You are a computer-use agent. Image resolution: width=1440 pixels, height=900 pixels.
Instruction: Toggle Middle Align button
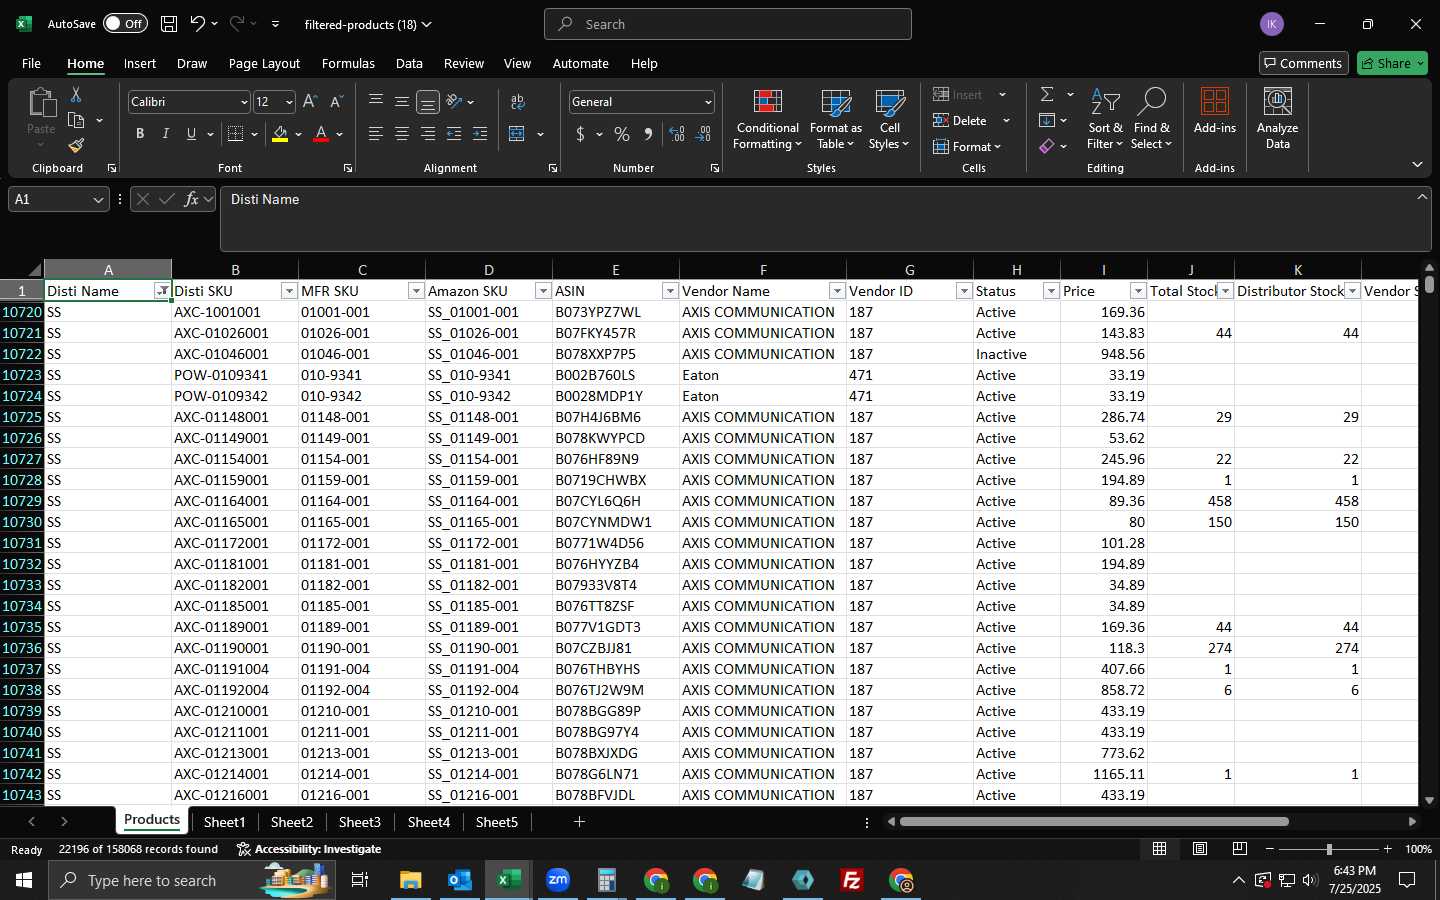click(402, 102)
